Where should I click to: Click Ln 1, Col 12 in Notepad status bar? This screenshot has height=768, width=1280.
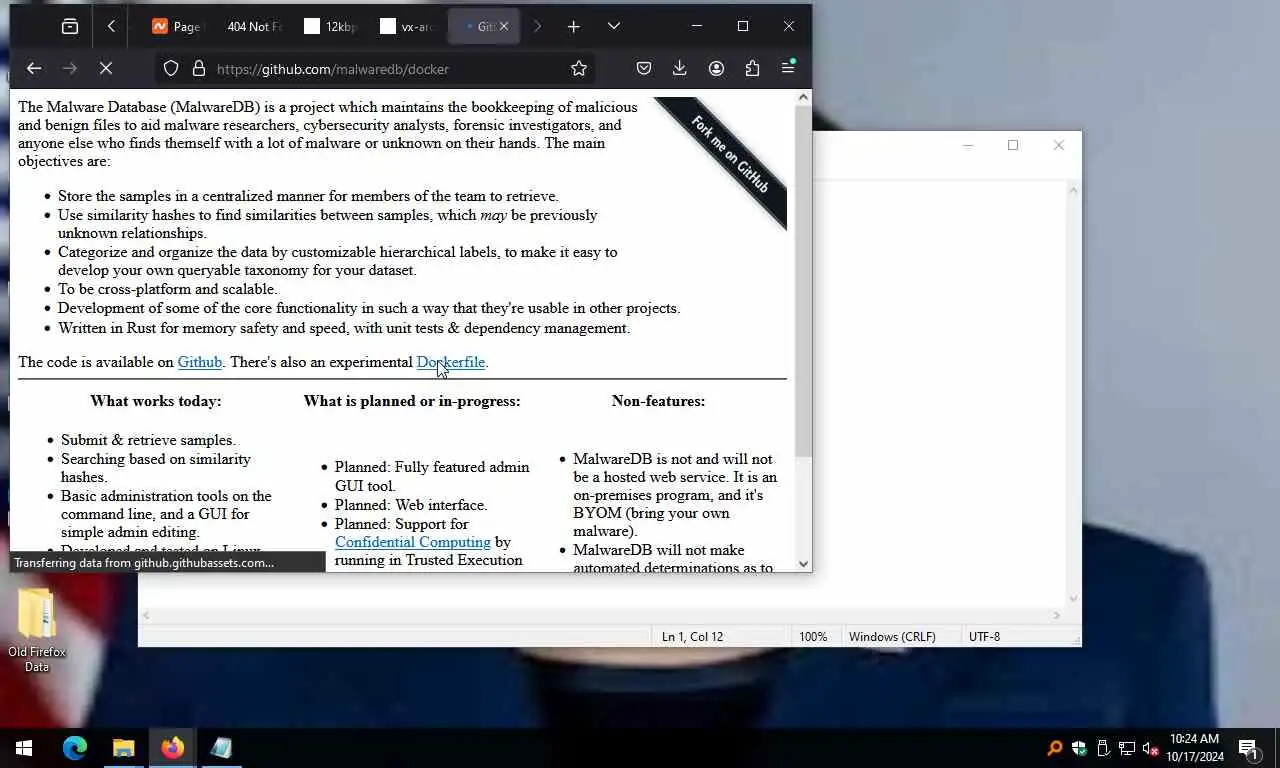692,636
